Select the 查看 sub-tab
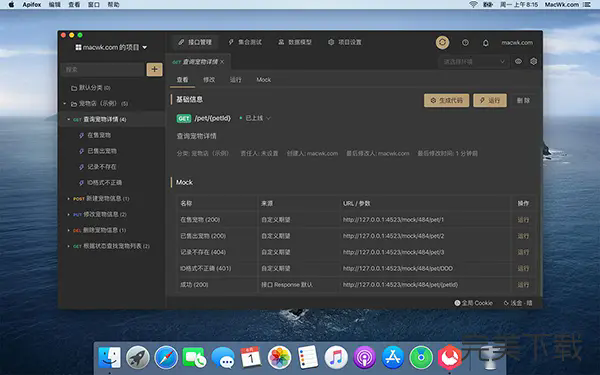 pos(183,80)
